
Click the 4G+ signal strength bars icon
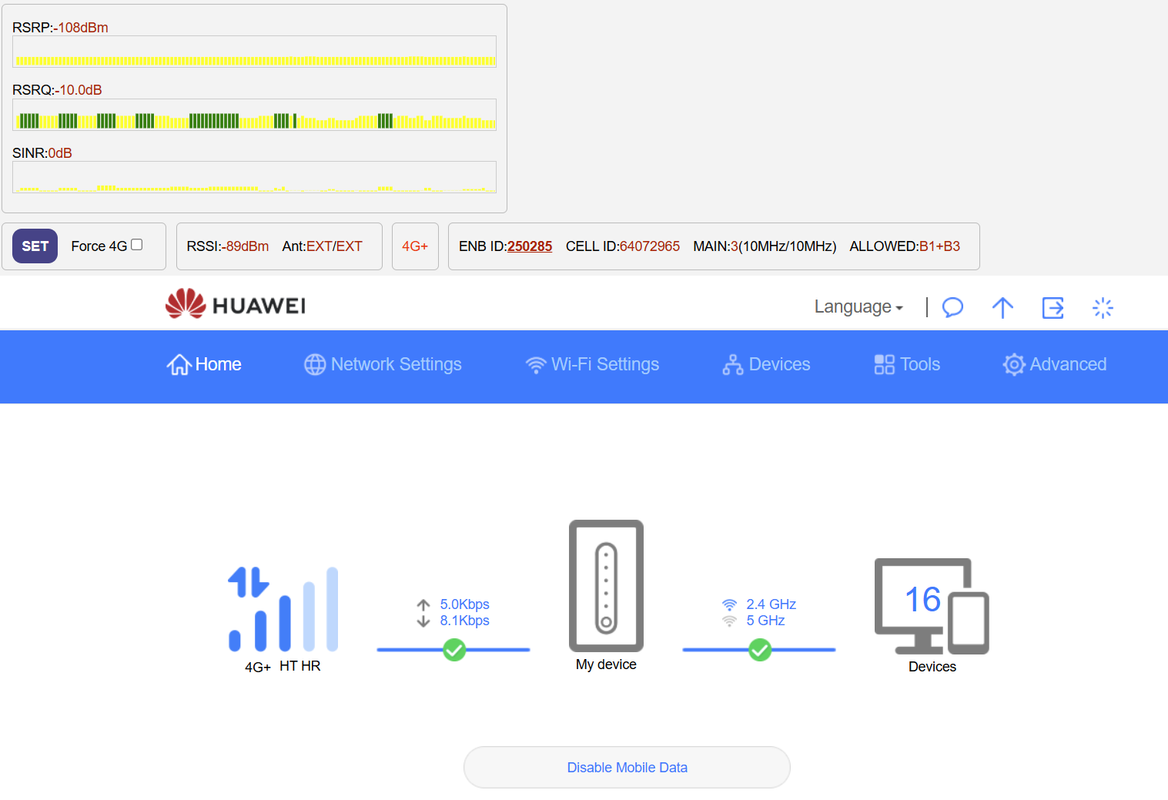point(283,609)
